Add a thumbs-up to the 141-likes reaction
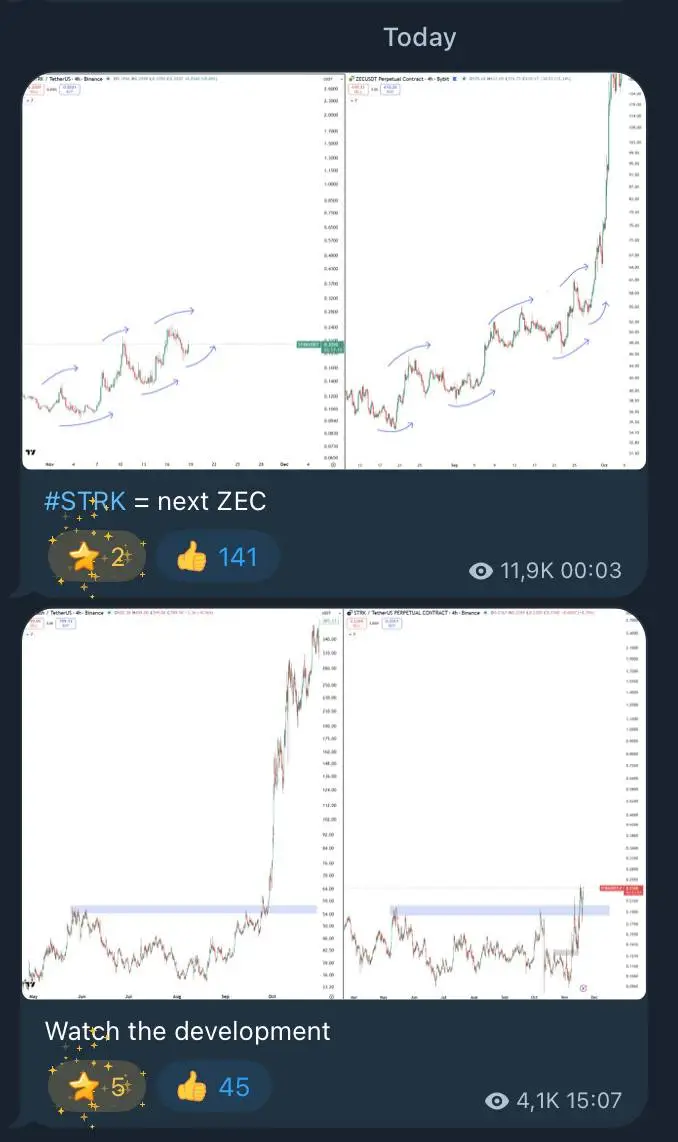This screenshot has height=1142, width=678. (217, 556)
